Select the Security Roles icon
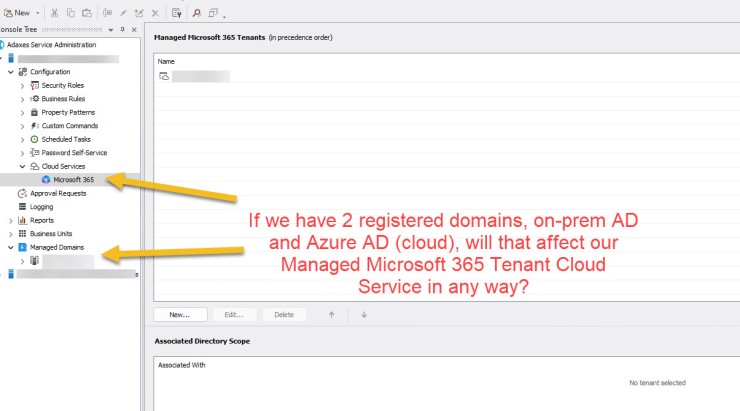 coord(34,85)
